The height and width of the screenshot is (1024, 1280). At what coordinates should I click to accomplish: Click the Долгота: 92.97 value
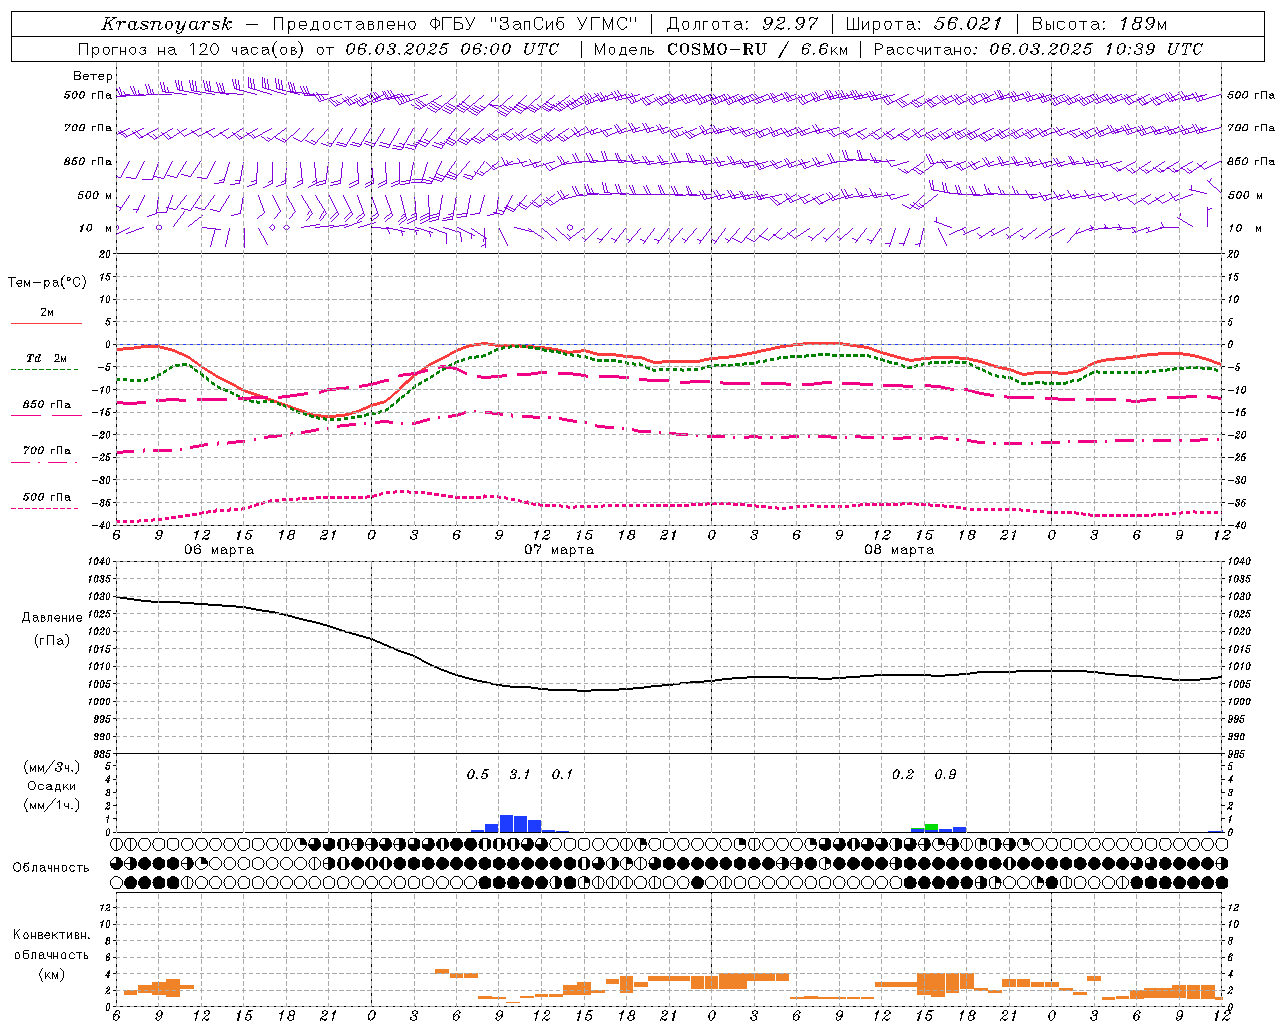point(742,24)
